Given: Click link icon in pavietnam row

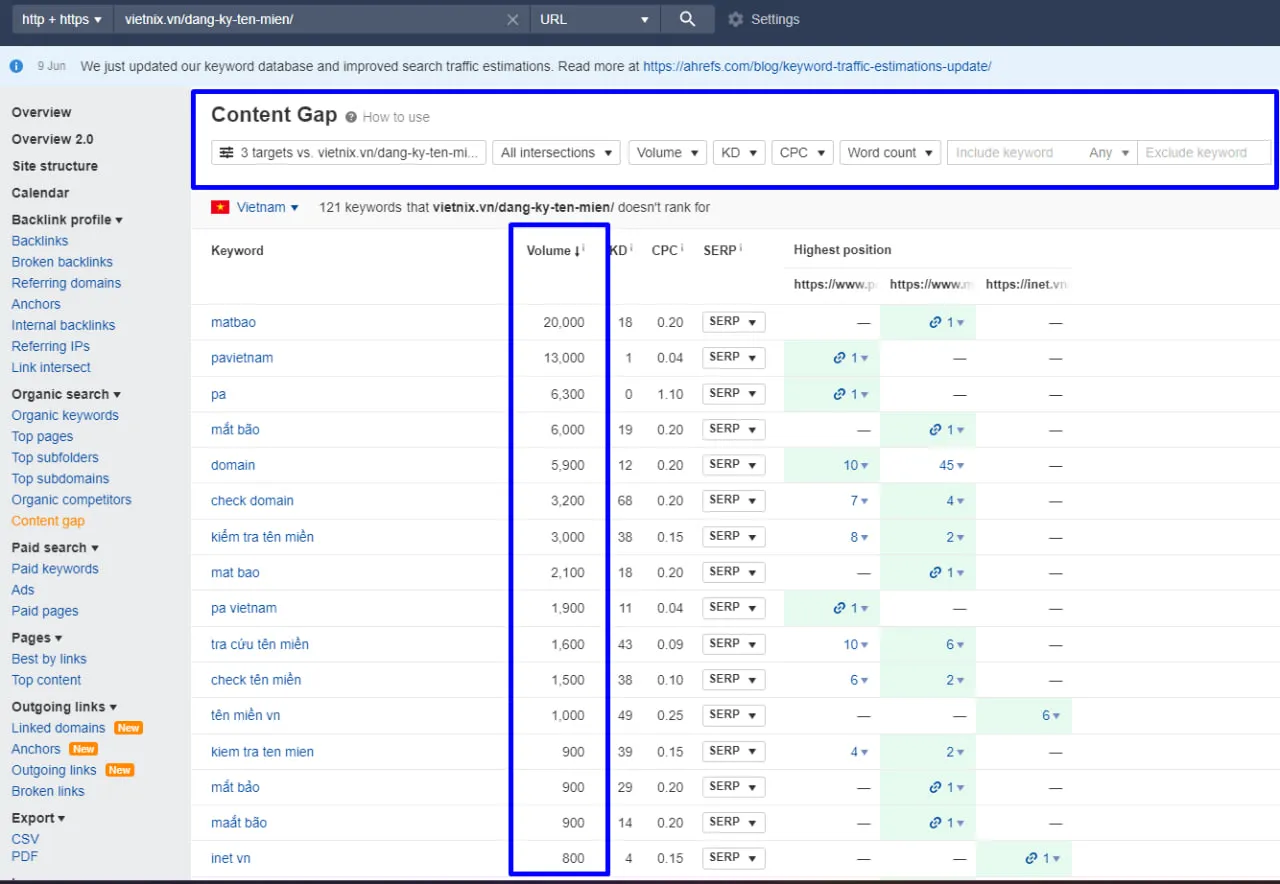Looking at the screenshot, I should (x=840, y=358).
